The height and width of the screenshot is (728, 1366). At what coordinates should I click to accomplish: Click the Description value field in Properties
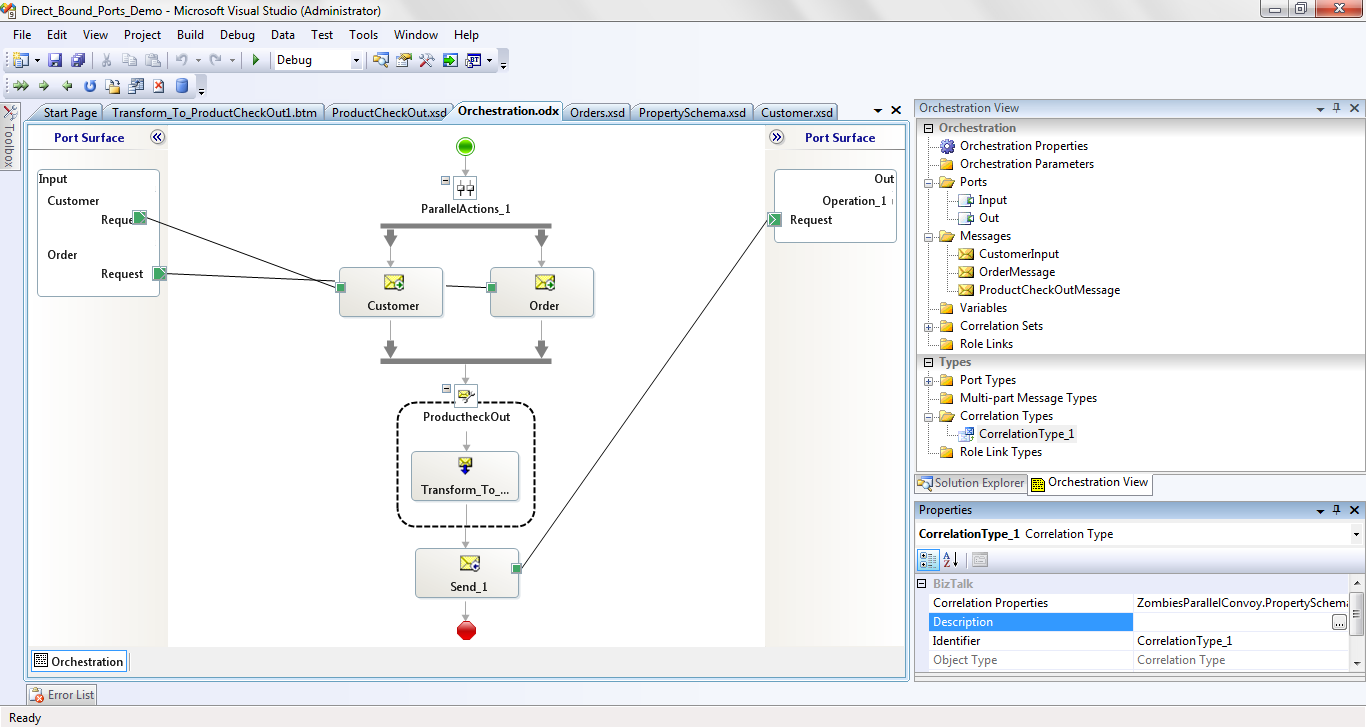click(x=1230, y=621)
